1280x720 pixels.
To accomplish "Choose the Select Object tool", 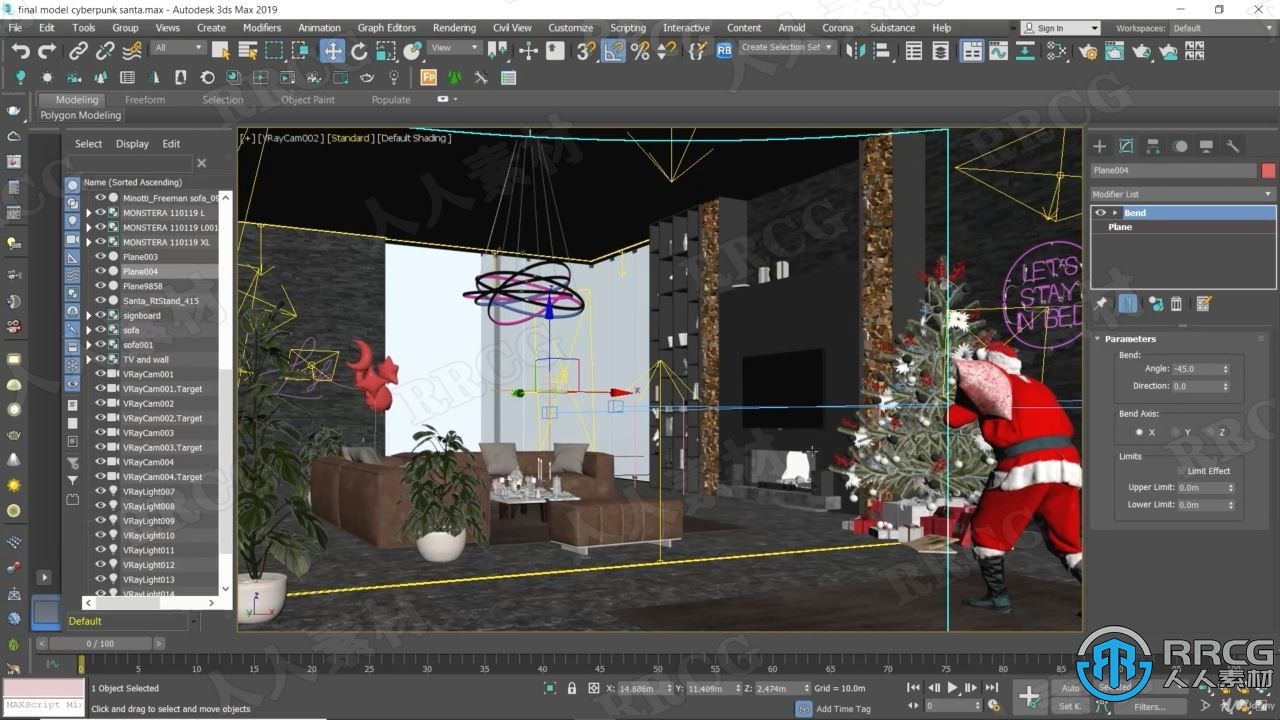I will [221, 50].
